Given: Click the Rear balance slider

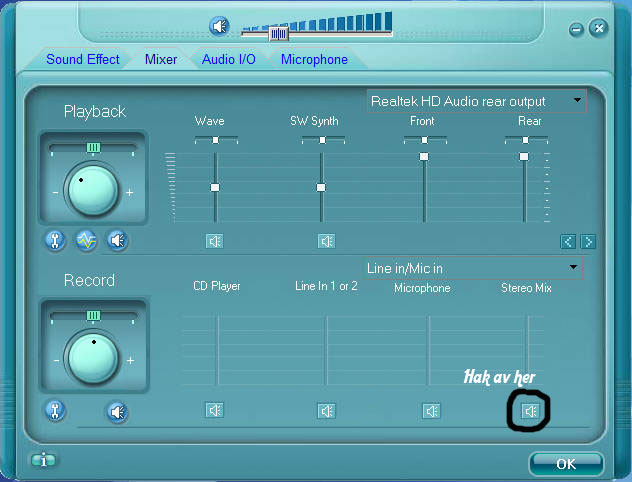Looking at the screenshot, I should pyautogui.click(x=526, y=140).
